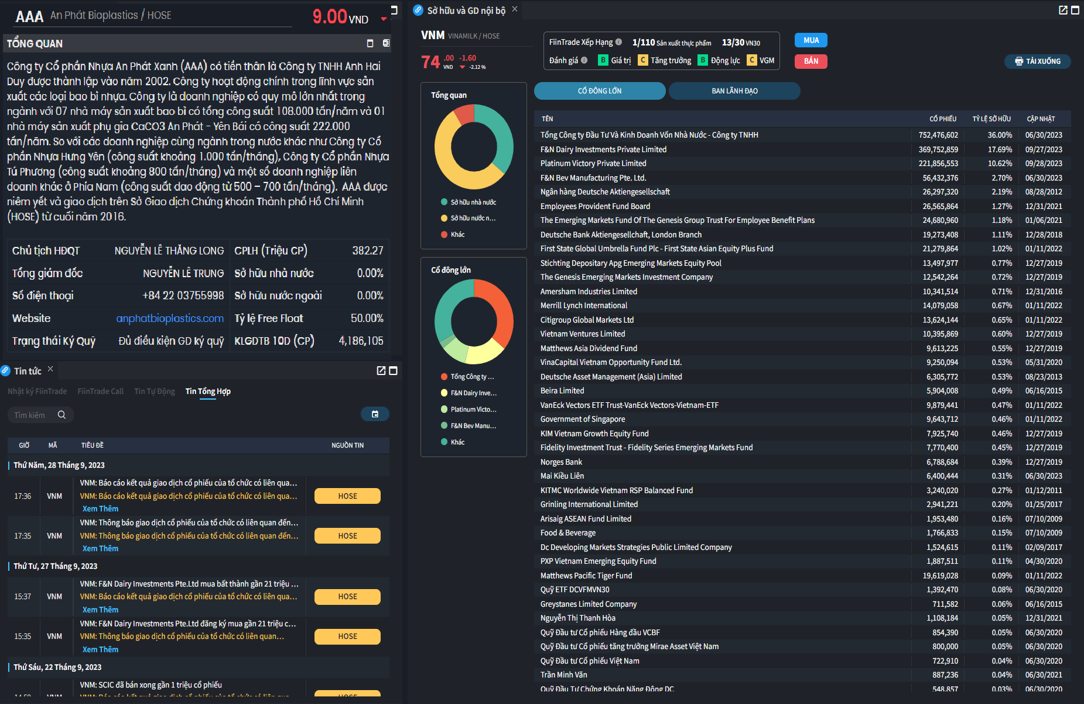Click the C rating badge for VGM
The height and width of the screenshot is (704, 1084).
(x=751, y=60)
